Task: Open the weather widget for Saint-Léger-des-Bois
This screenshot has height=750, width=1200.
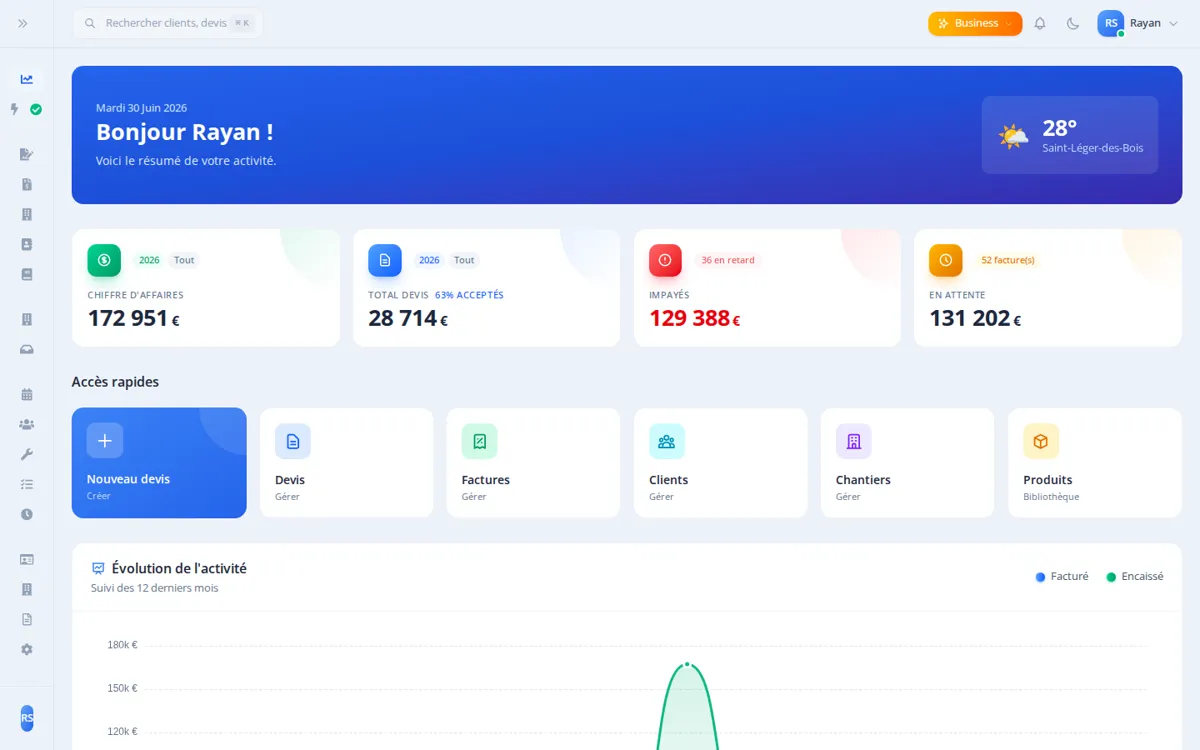Action: pos(1070,135)
